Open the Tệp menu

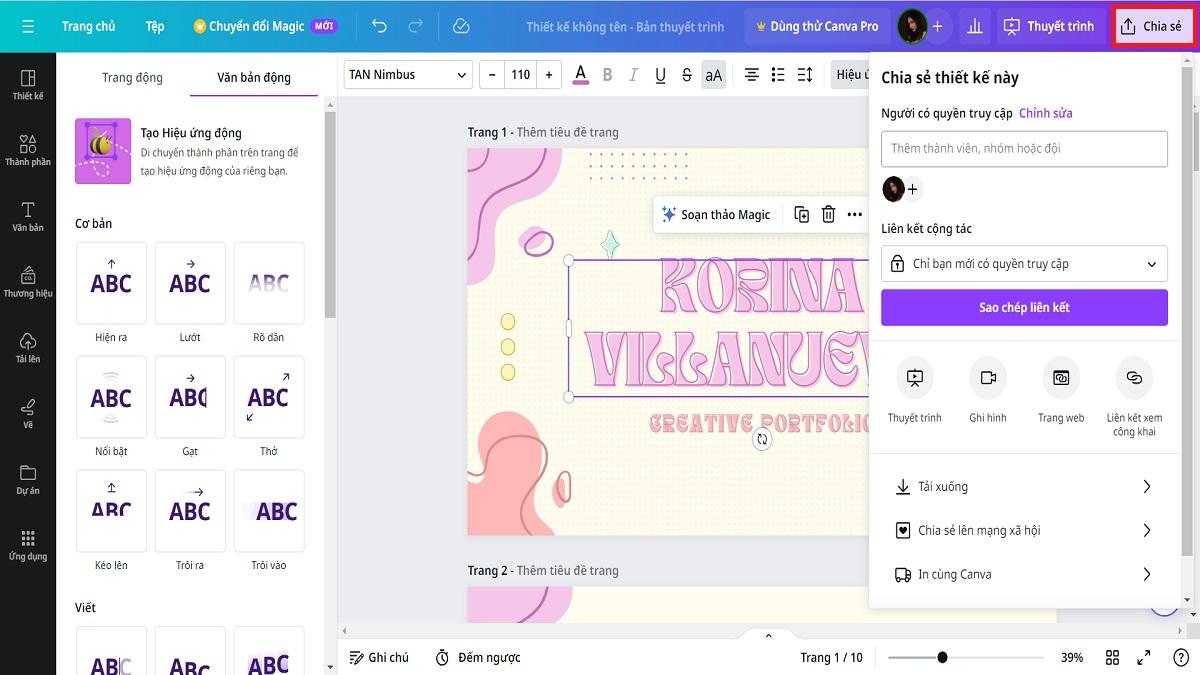155,26
